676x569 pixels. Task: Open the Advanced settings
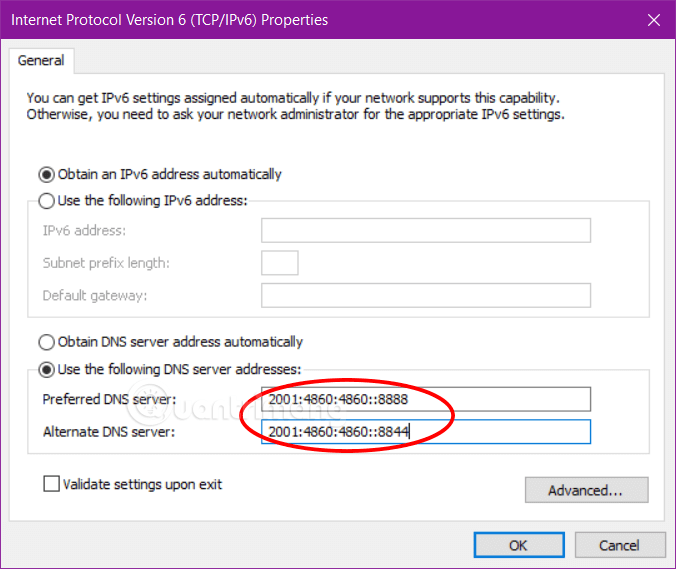(586, 490)
